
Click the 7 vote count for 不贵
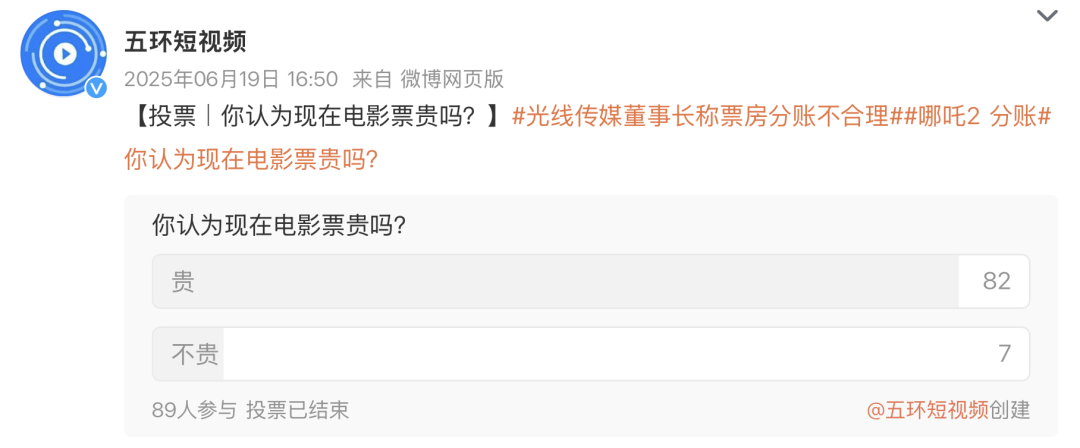pos(1004,354)
